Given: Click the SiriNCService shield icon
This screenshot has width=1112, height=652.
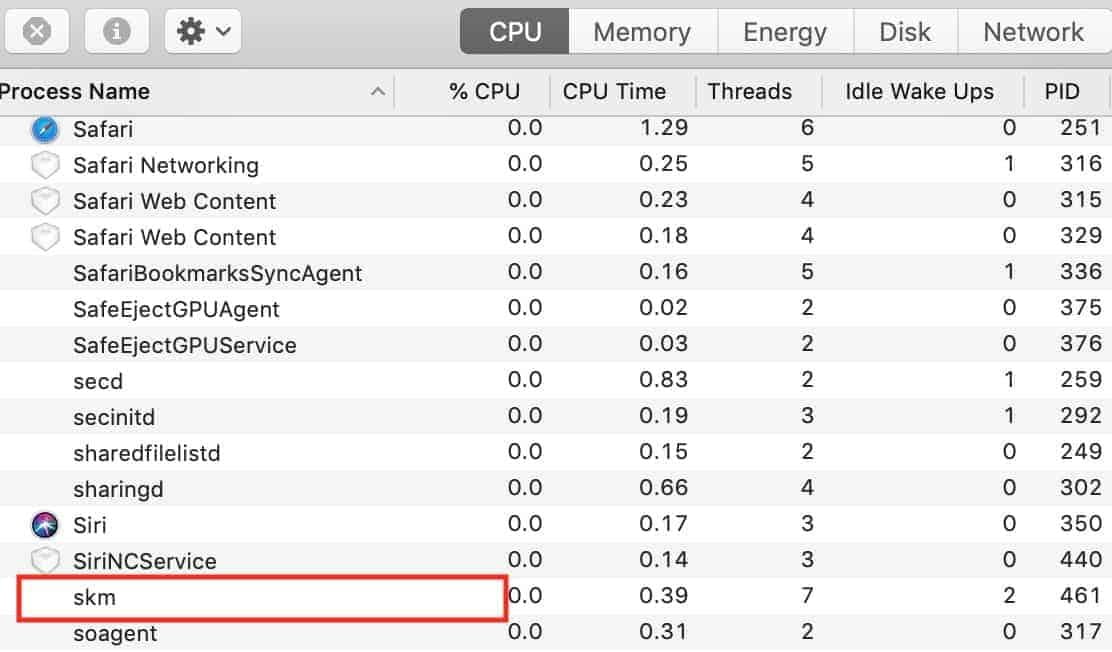Looking at the screenshot, I should point(45,560).
